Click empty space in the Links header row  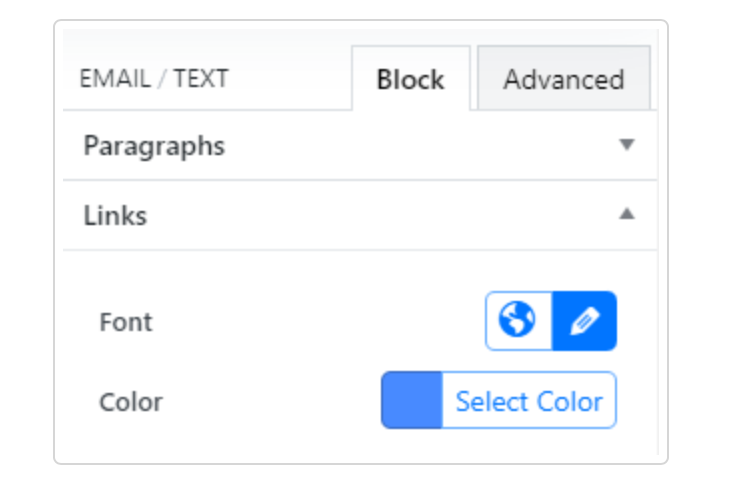(x=380, y=215)
